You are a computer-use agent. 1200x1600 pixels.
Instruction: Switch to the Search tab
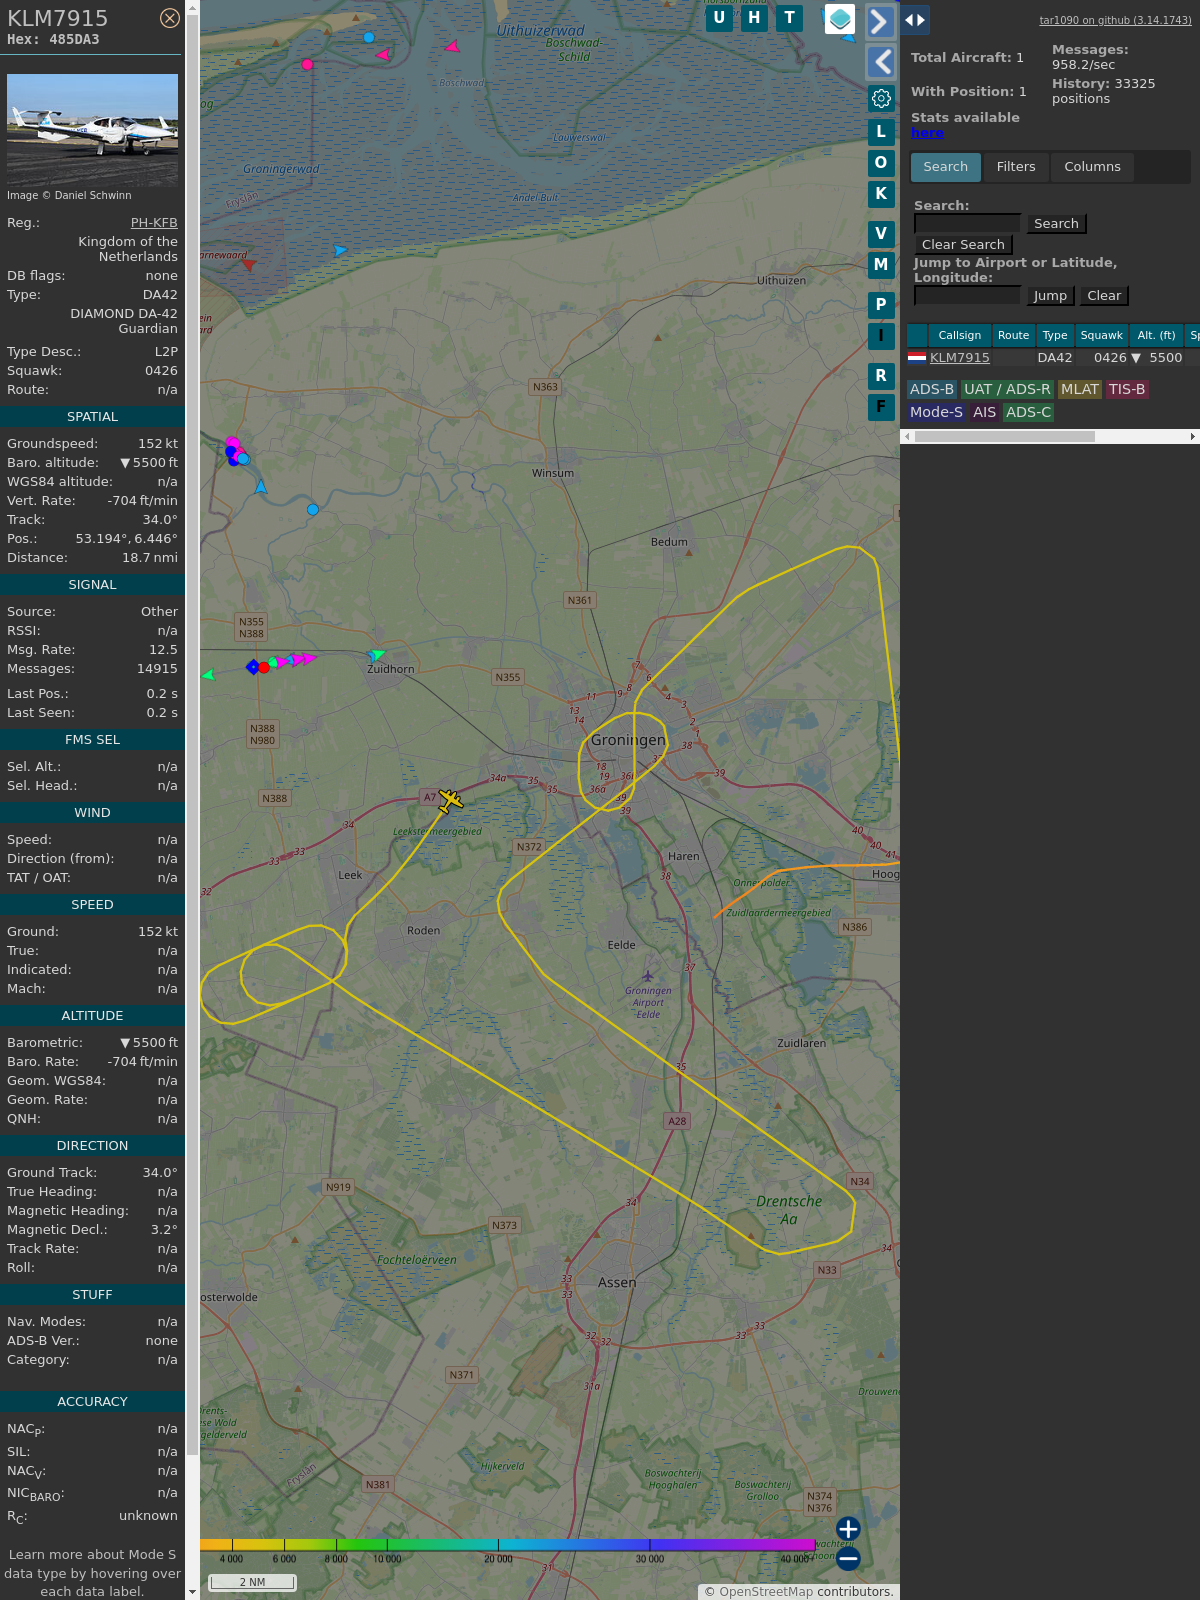coord(946,167)
